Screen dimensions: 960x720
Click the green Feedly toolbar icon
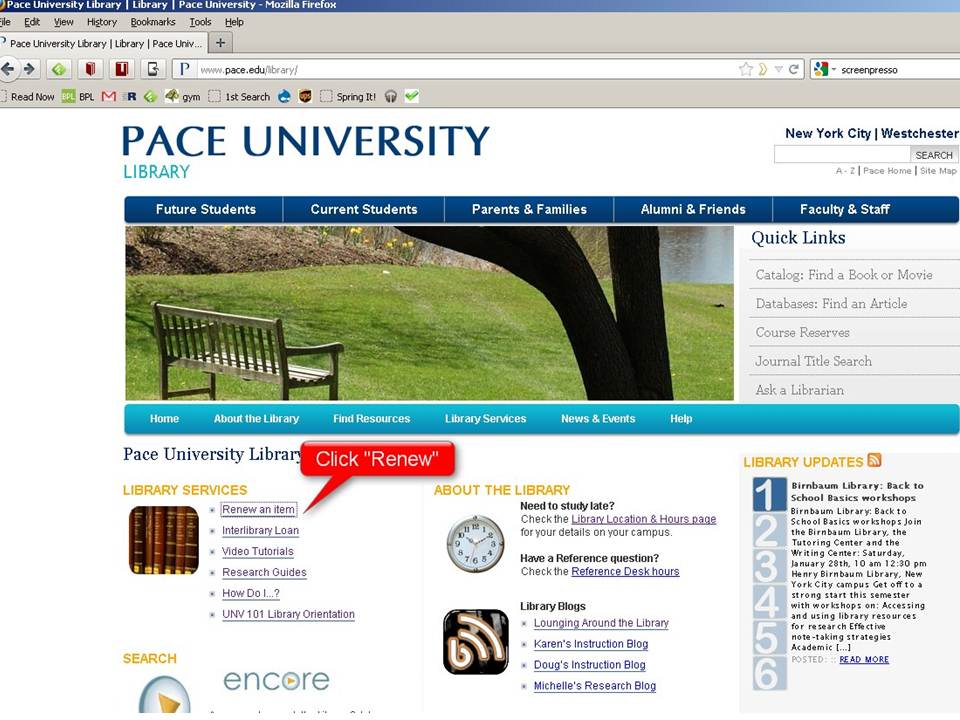(x=59, y=69)
